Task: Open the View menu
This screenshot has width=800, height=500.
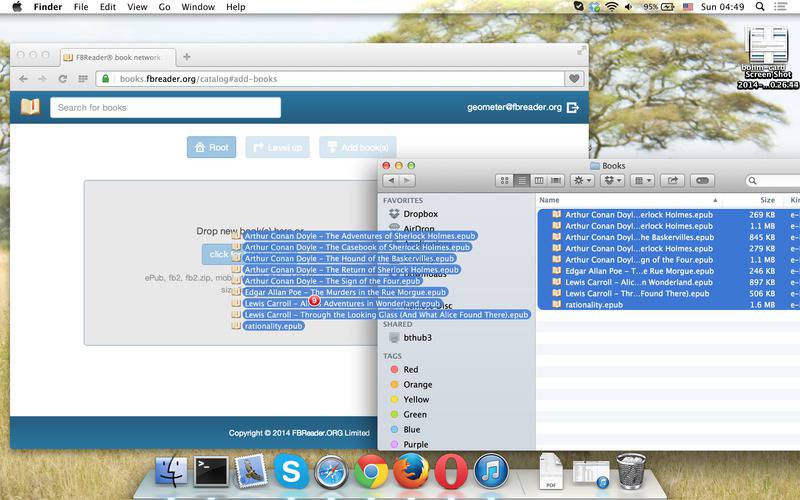Action: click(137, 7)
